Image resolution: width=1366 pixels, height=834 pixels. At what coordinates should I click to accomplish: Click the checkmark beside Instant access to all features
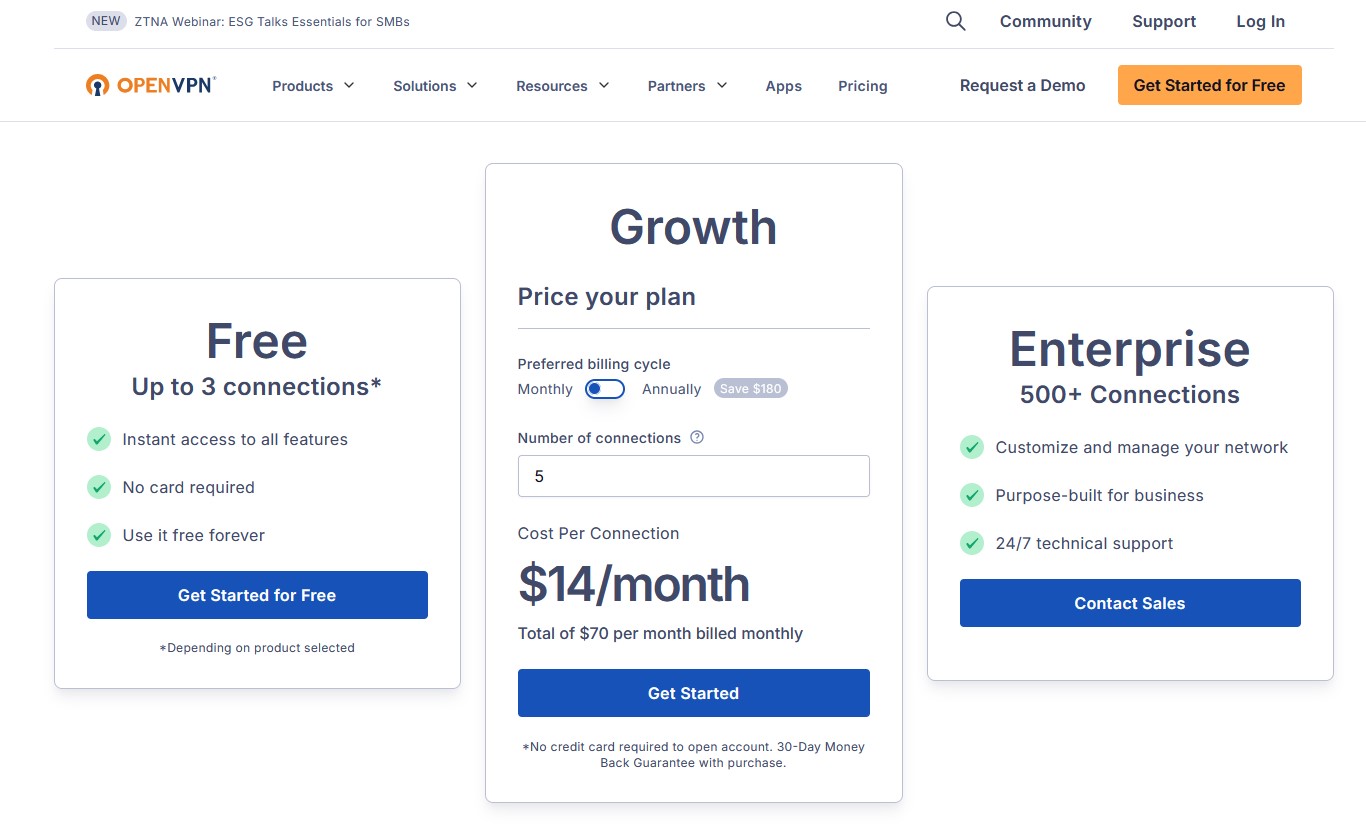pyautogui.click(x=99, y=439)
